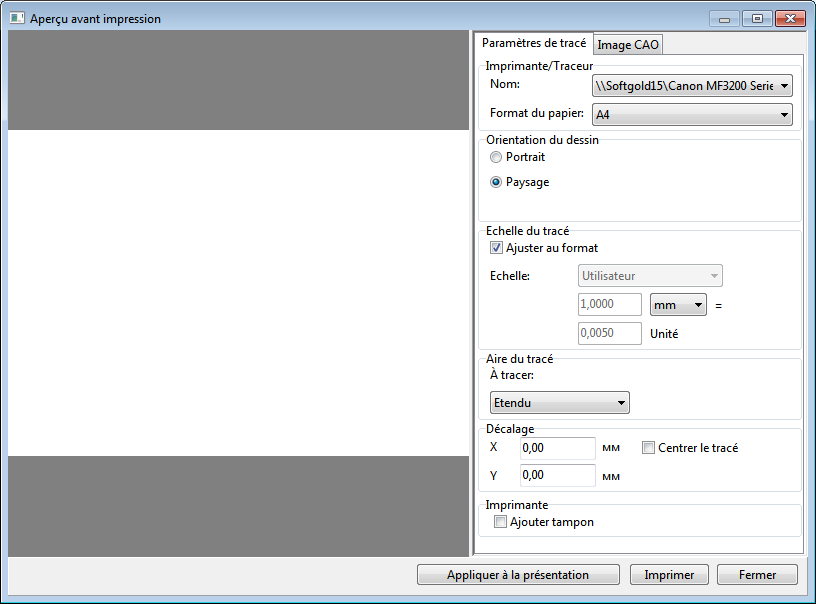Screen dimensions: 816x604
Task: Enable the Centrer le tracé checkbox
Action: click(648, 448)
